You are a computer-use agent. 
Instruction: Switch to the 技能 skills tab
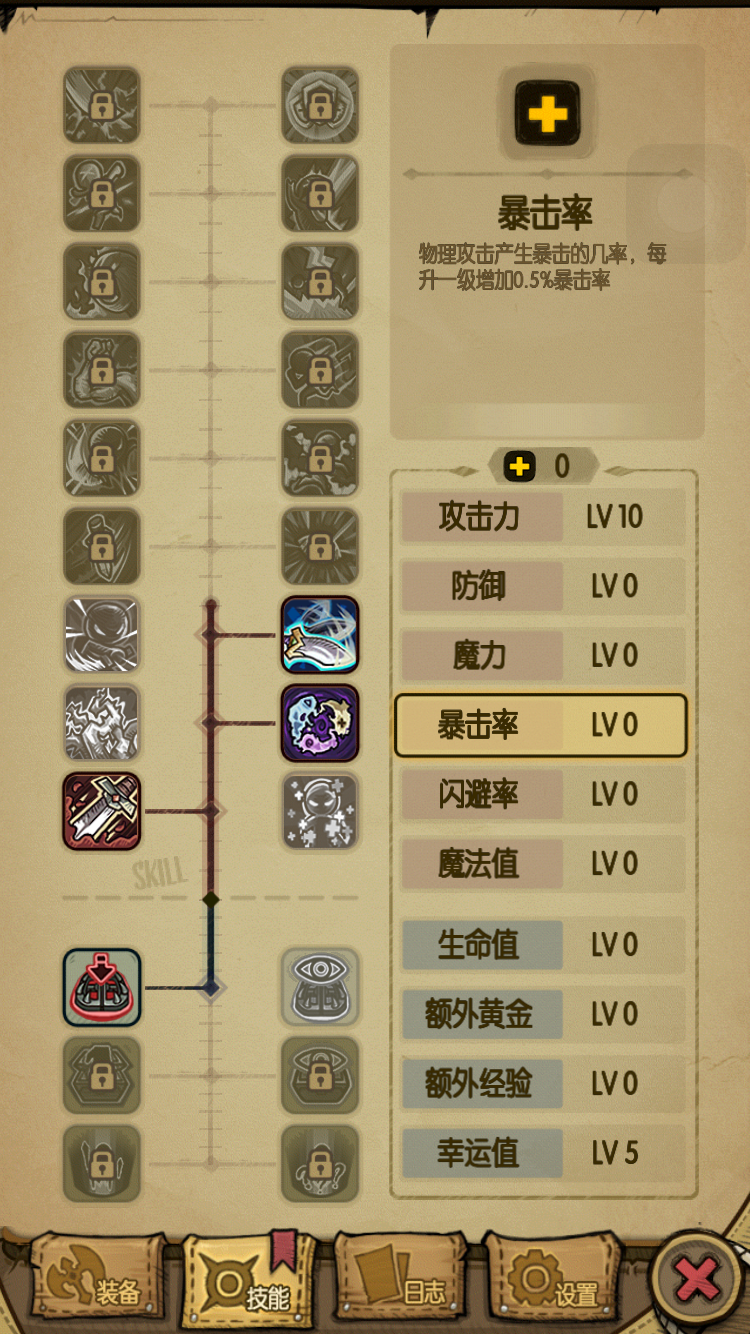pos(249,1280)
